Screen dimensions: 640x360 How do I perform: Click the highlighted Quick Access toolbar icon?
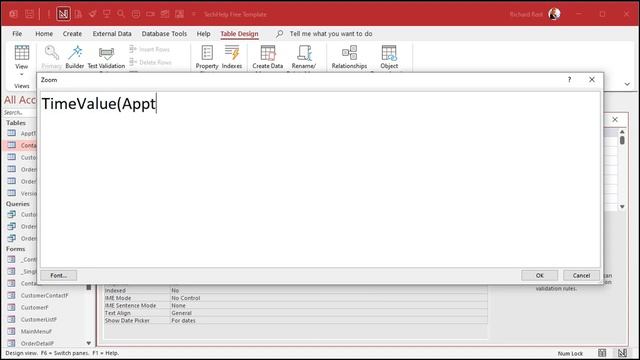tap(63, 14)
